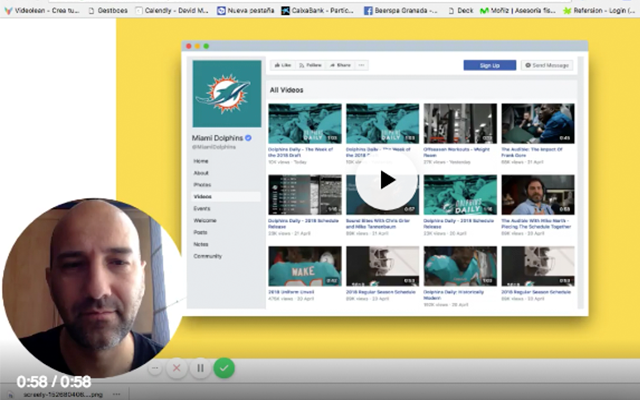Click the green checkmark finish button
640x400 pixels.
click(224, 368)
